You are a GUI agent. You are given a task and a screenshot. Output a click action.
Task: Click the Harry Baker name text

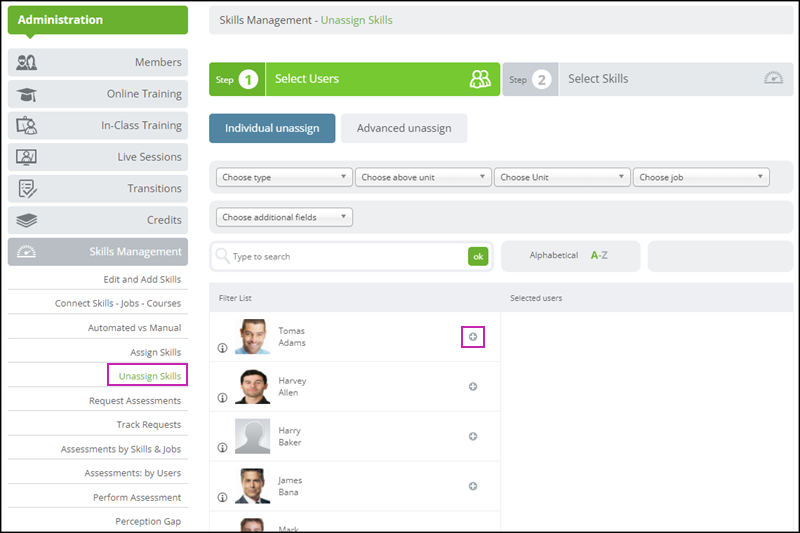[x=290, y=437]
